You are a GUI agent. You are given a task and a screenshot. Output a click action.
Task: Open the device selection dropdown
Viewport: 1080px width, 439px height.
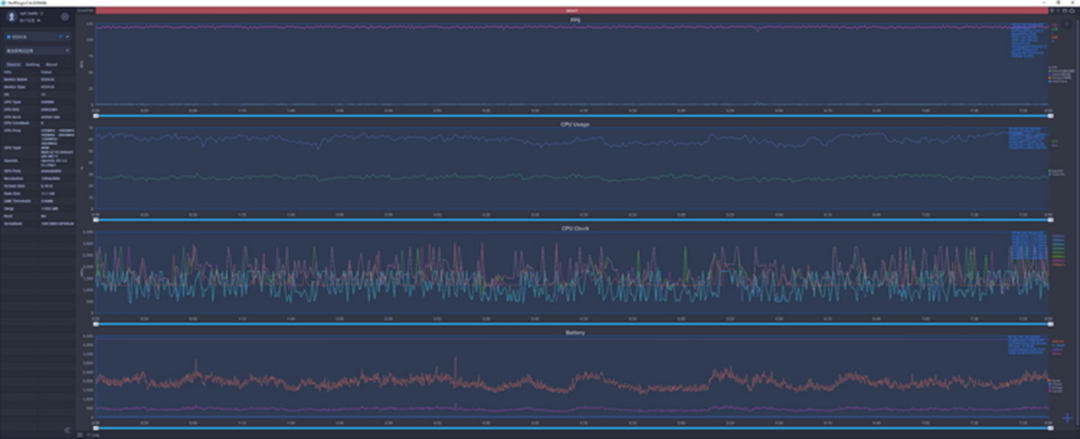(x=38, y=37)
